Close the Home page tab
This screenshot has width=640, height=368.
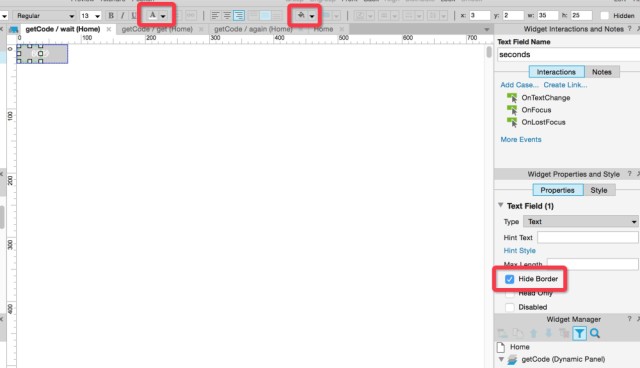pyautogui.click(x=342, y=29)
